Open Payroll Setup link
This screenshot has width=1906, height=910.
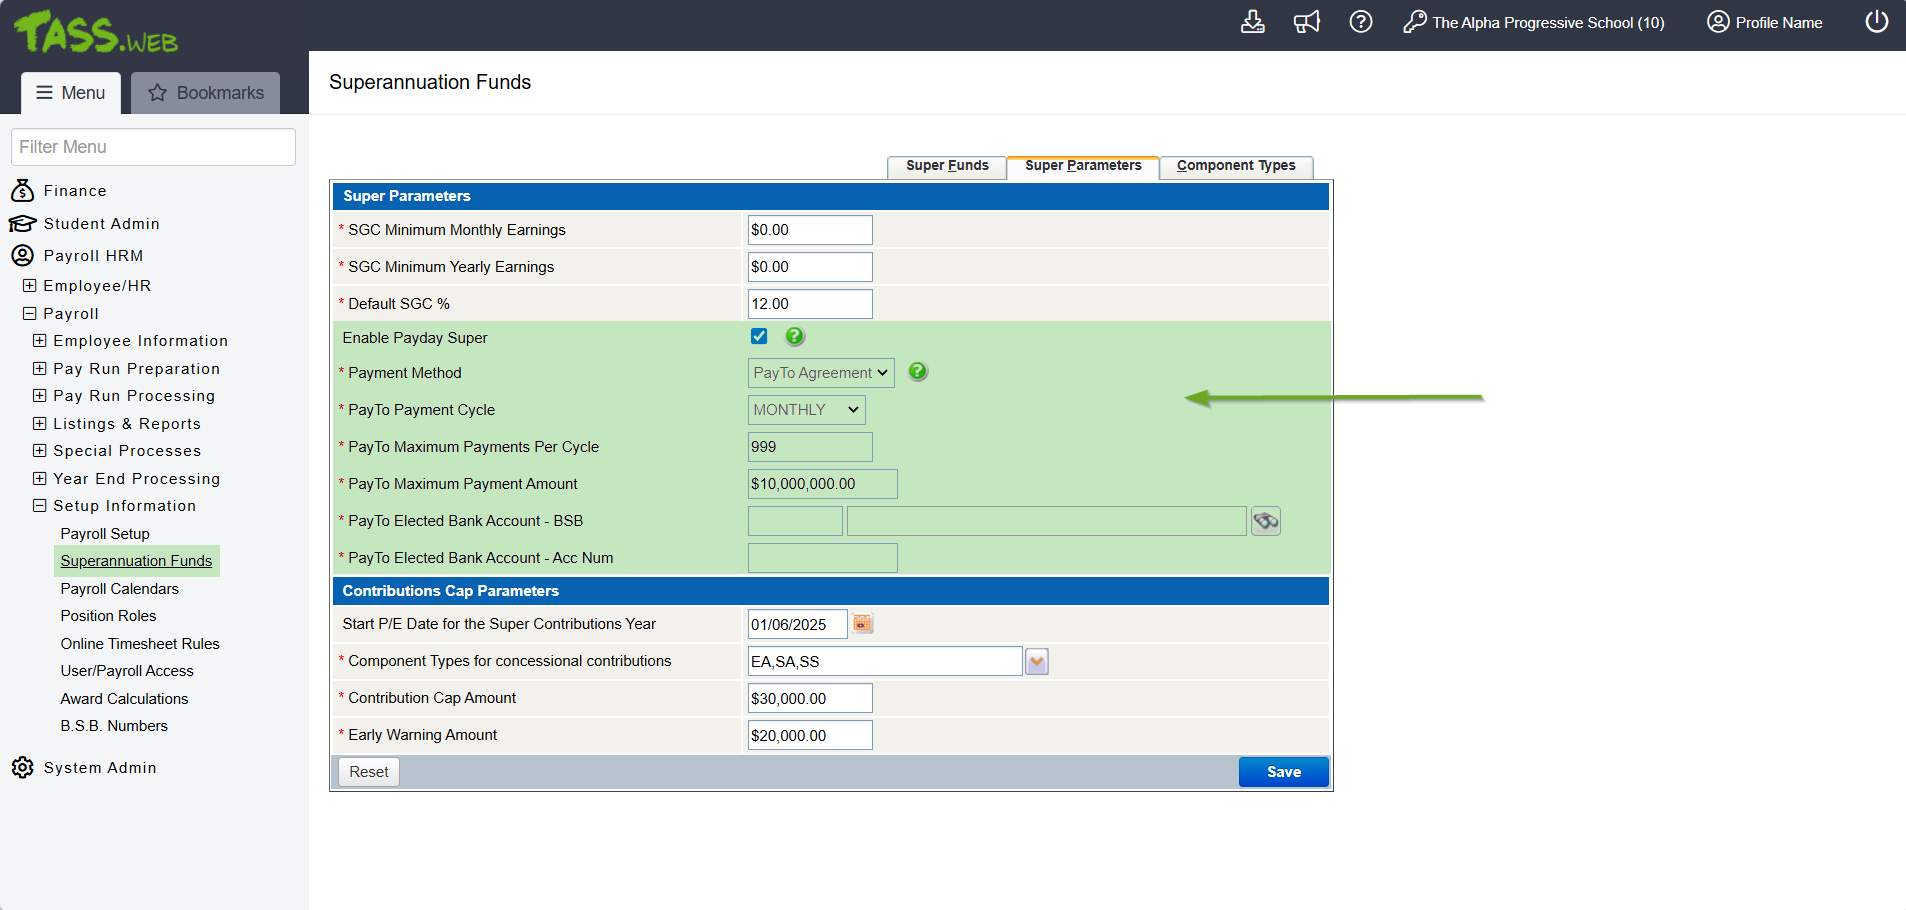(105, 533)
